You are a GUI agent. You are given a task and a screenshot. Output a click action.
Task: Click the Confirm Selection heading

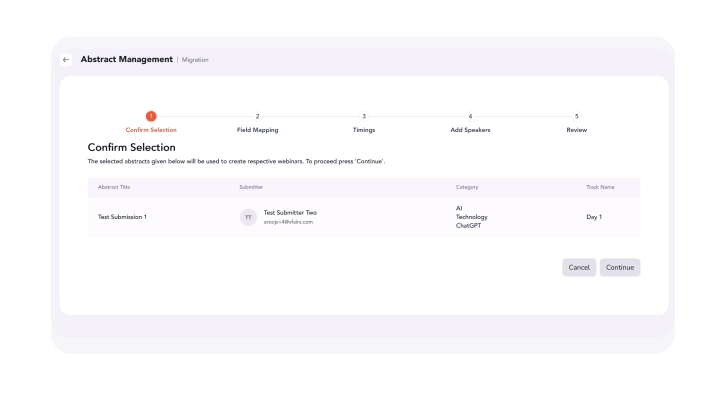[x=131, y=147]
